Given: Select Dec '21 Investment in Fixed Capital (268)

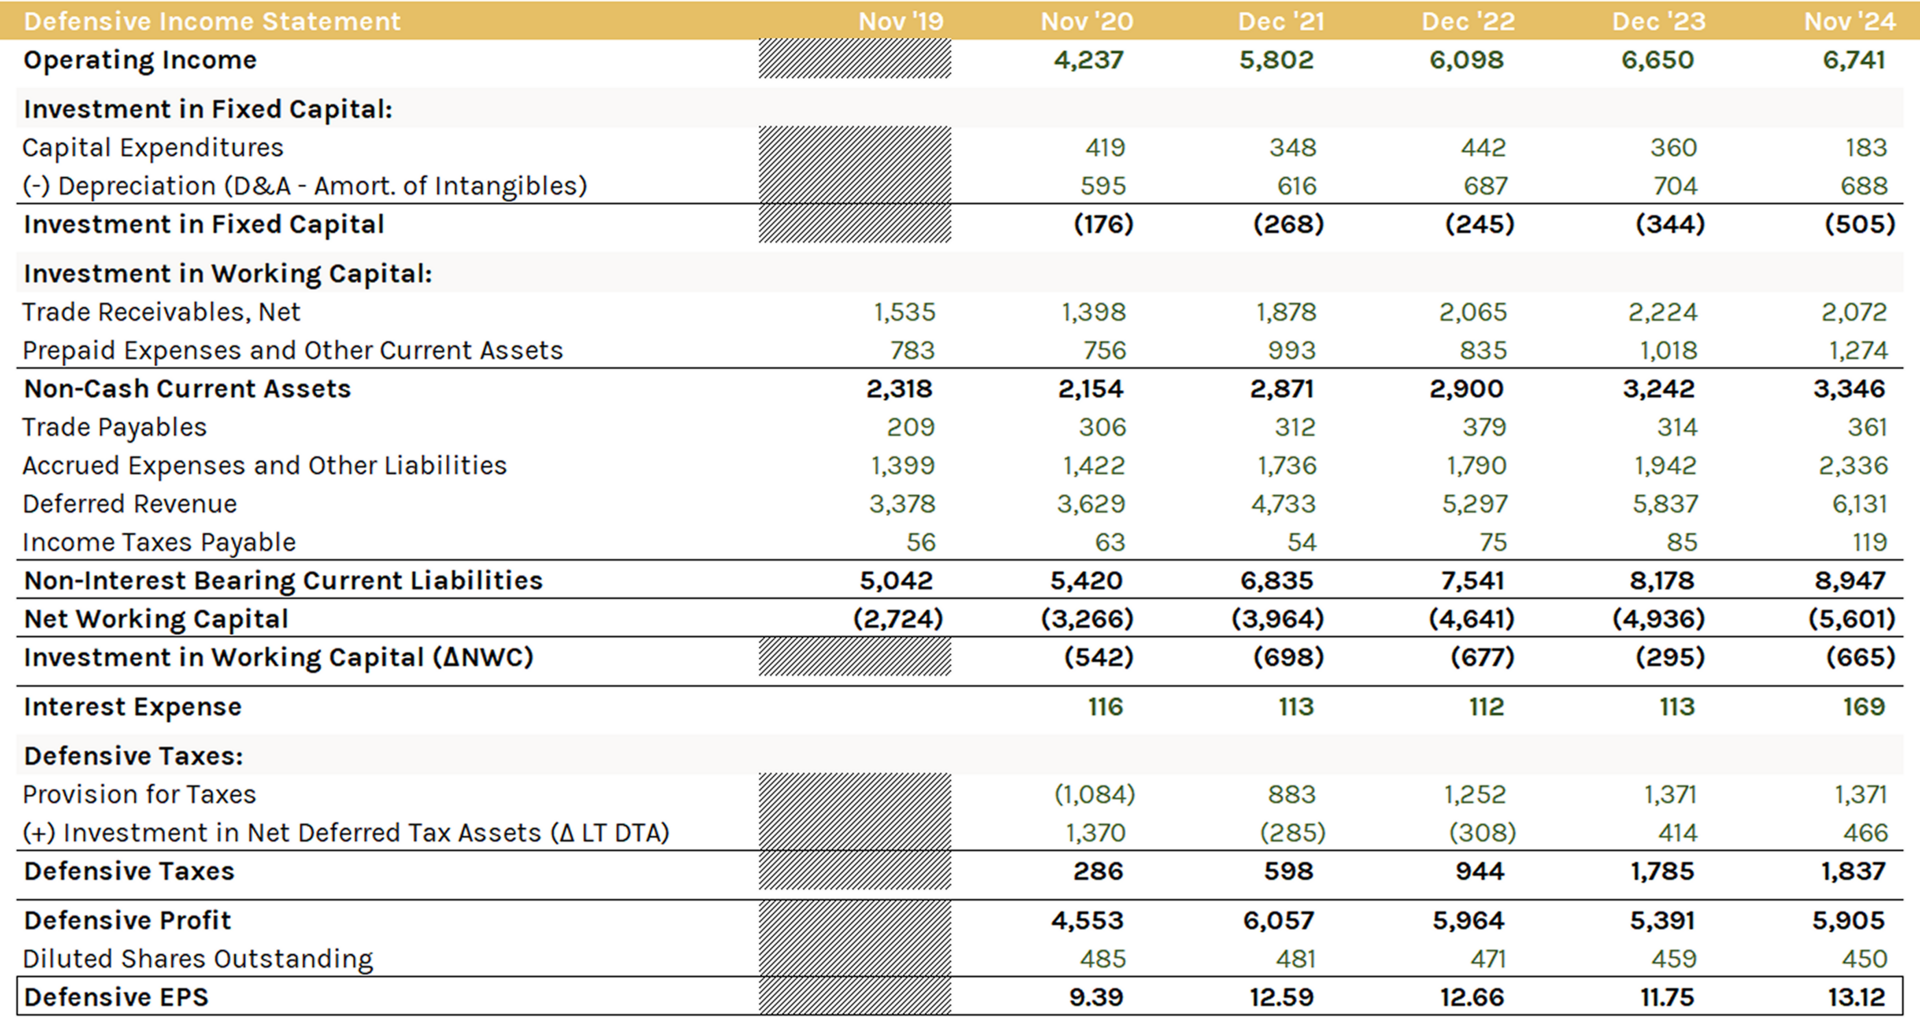Looking at the screenshot, I should click(1287, 224).
